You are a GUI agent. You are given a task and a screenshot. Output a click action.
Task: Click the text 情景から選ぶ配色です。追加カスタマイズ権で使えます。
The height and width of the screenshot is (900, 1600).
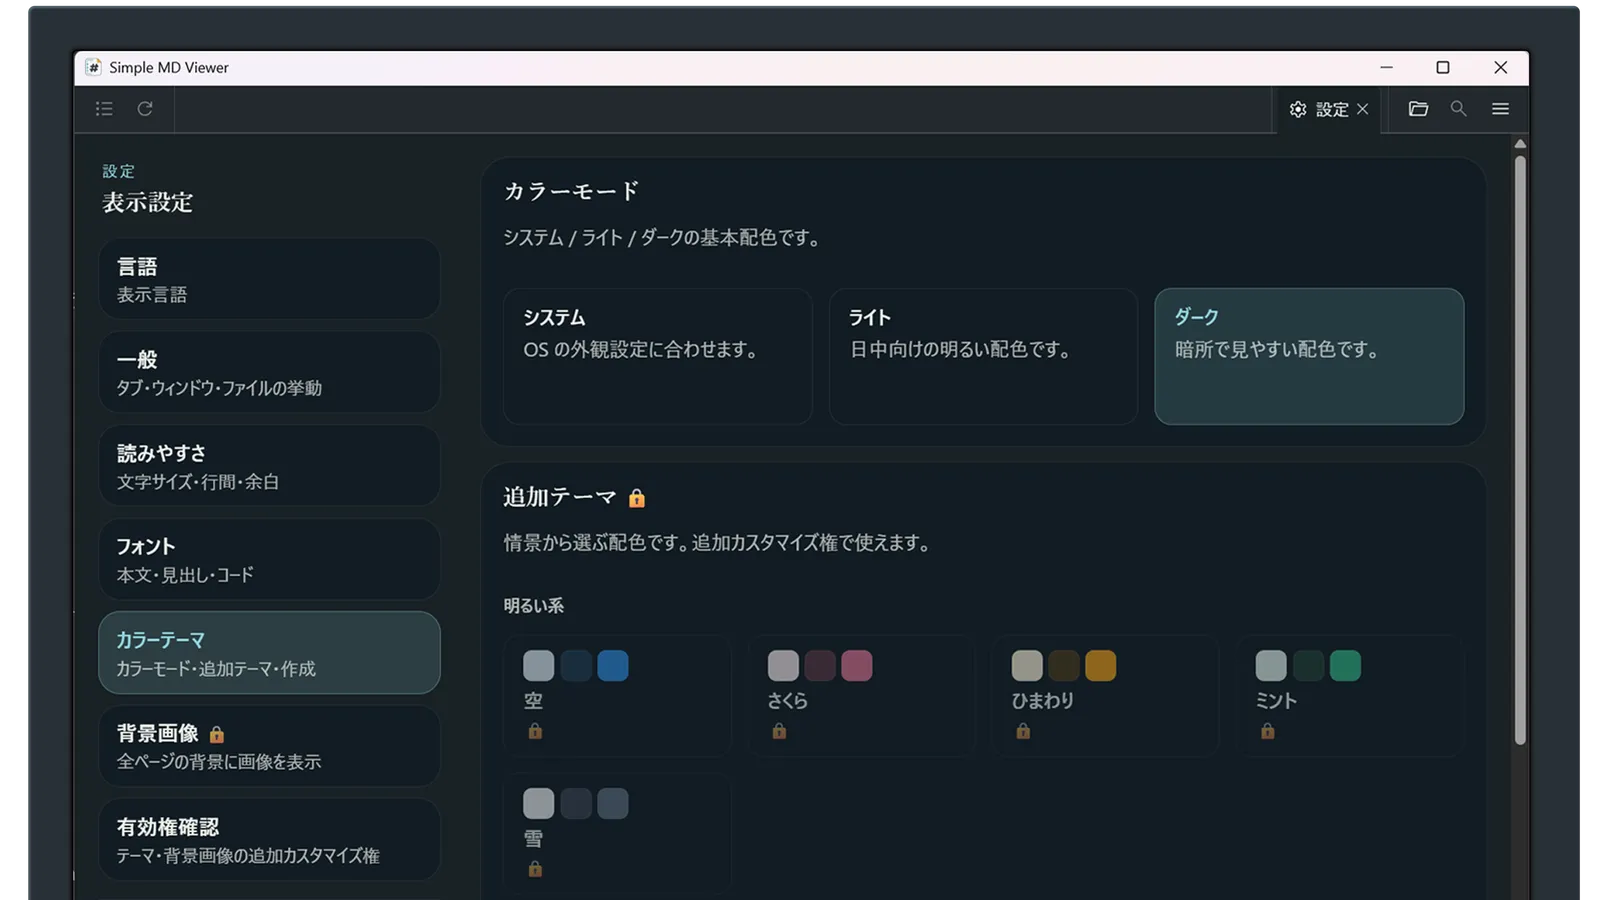click(717, 543)
